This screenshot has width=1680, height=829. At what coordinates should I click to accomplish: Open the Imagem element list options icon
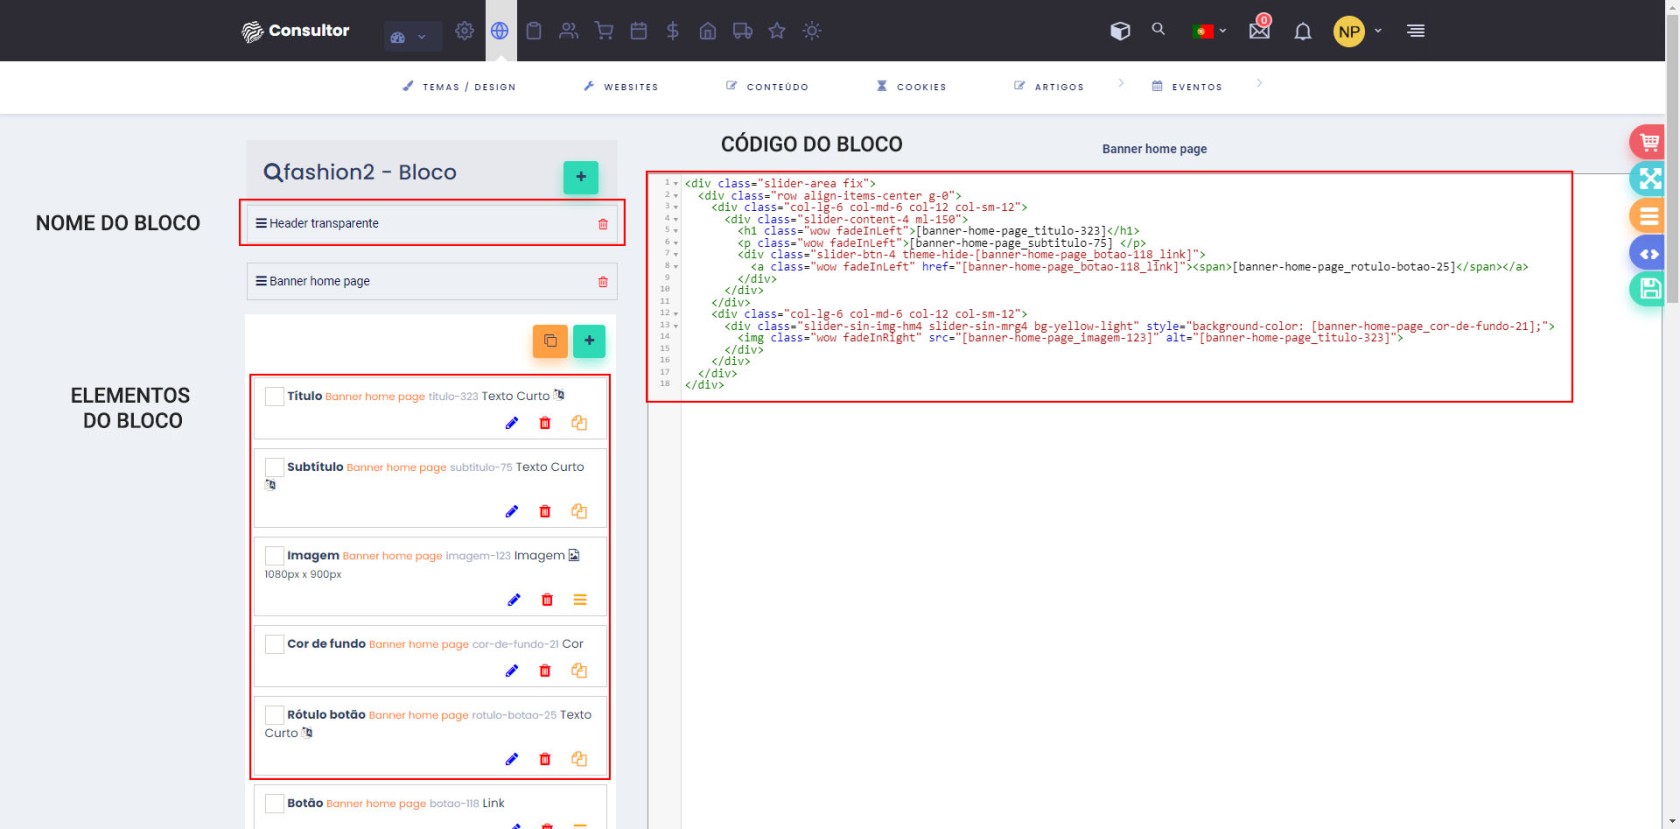pyautogui.click(x=580, y=600)
